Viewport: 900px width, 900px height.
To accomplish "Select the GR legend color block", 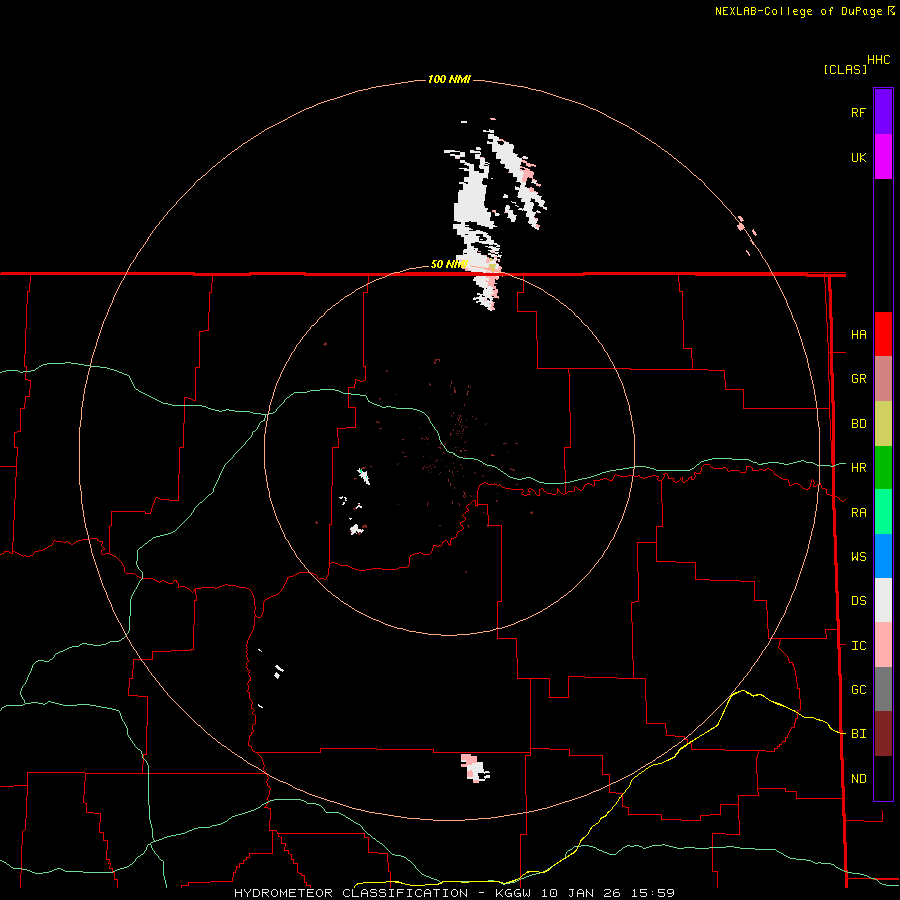I will point(883,379).
